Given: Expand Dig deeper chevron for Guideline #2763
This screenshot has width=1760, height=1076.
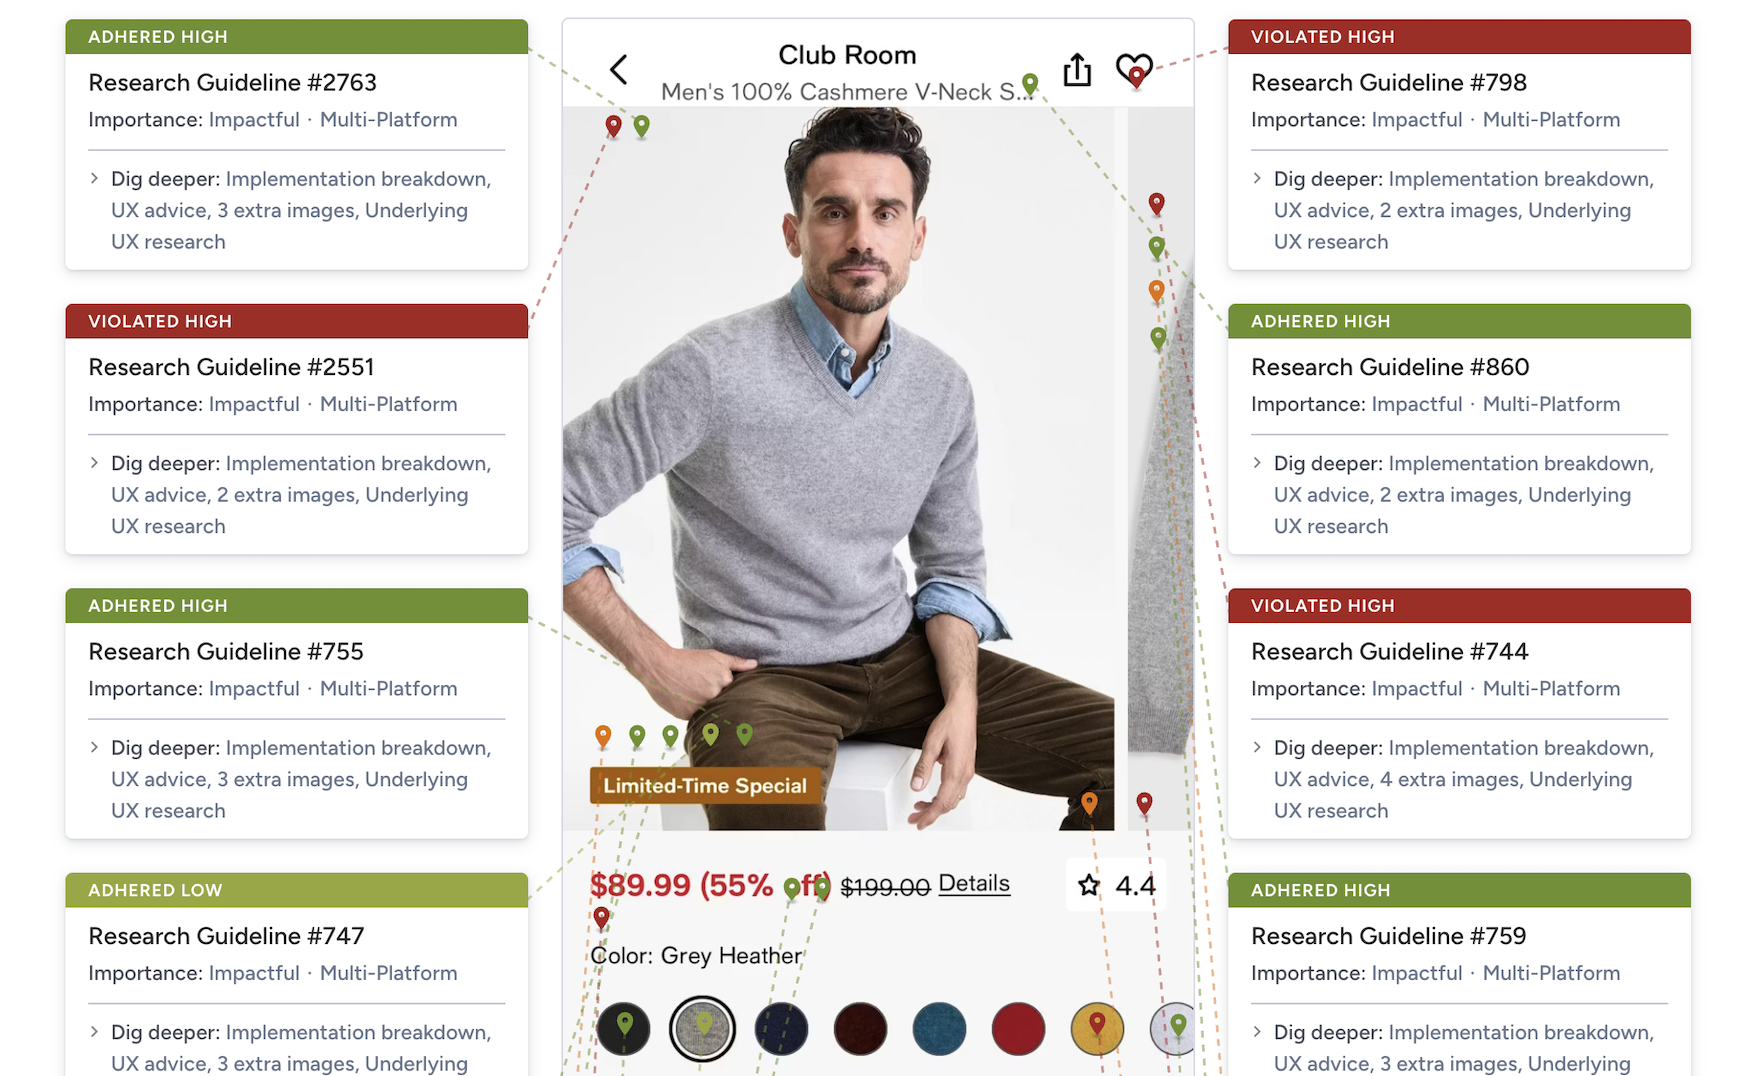Looking at the screenshot, I should [x=94, y=179].
